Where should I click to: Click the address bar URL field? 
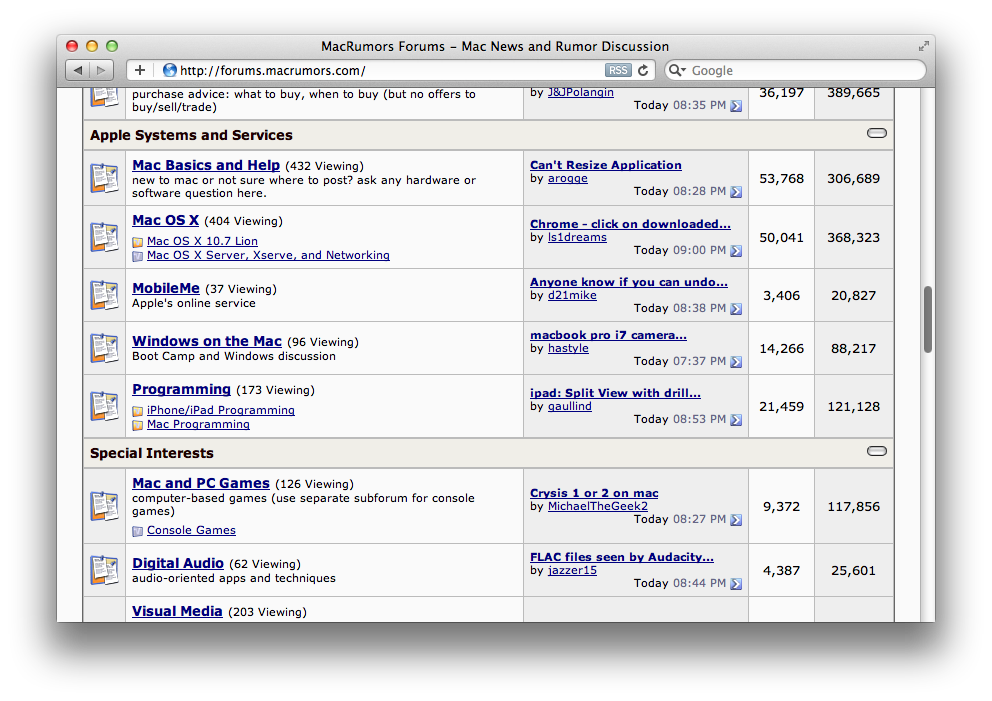(389, 70)
